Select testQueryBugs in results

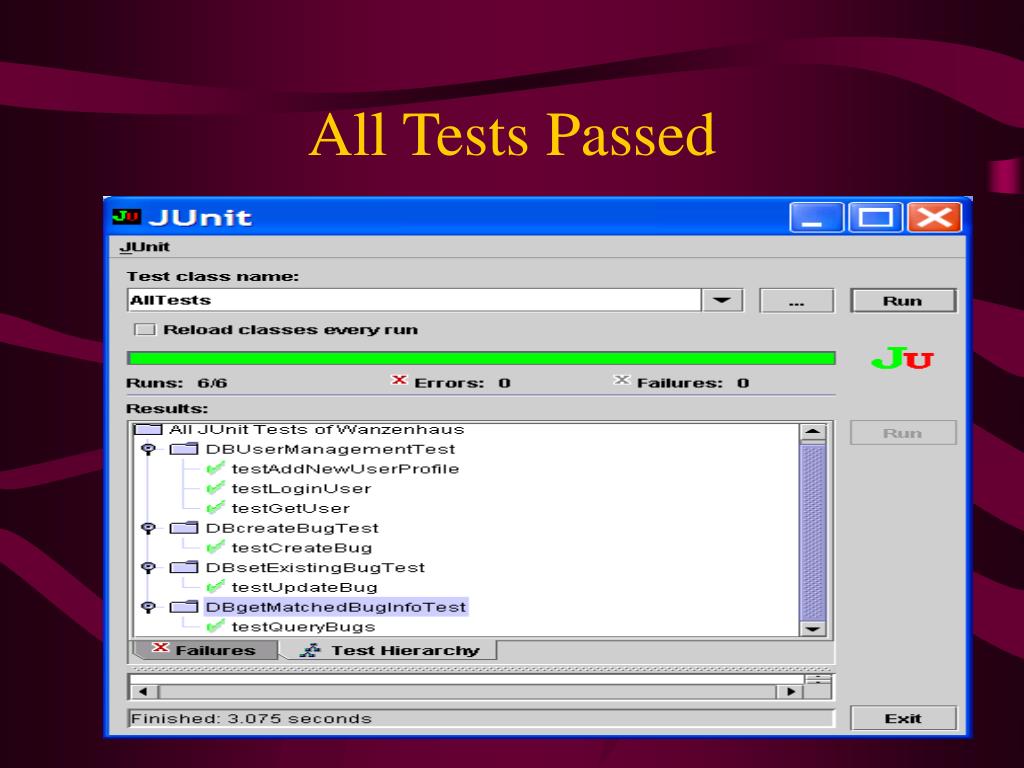point(303,626)
